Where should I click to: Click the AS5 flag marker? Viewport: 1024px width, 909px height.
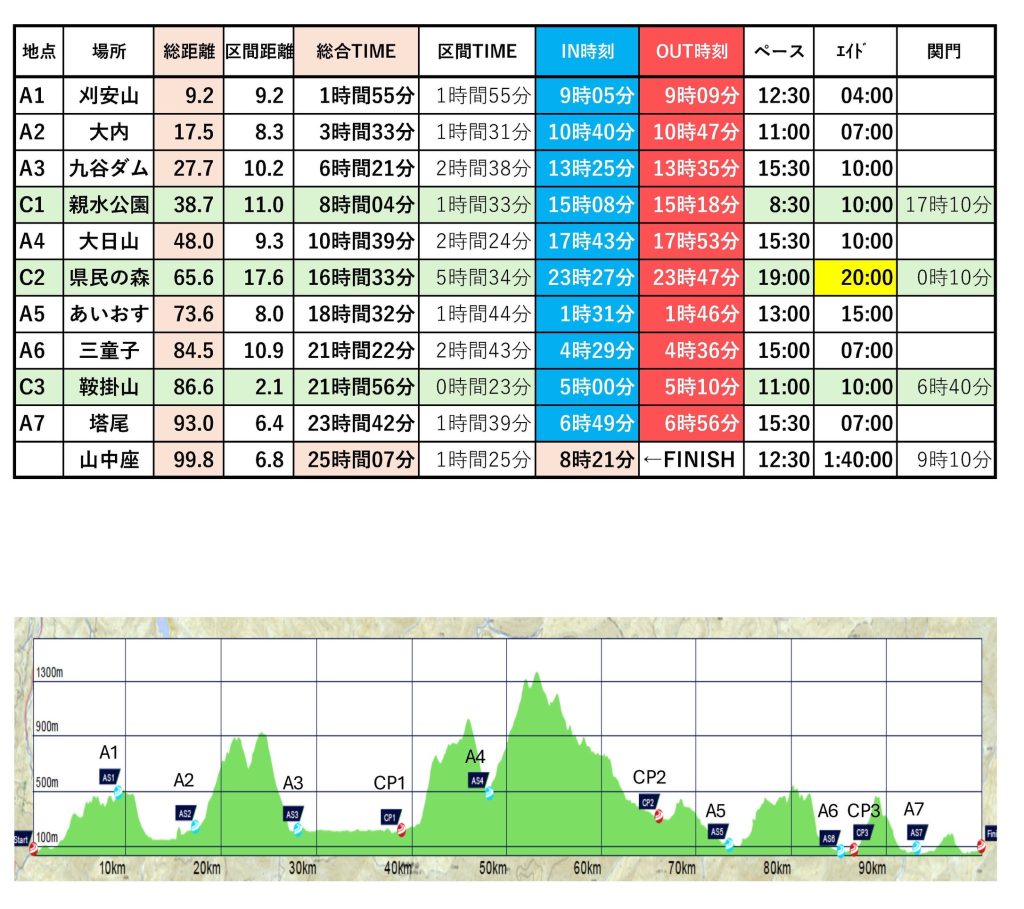[x=717, y=831]
